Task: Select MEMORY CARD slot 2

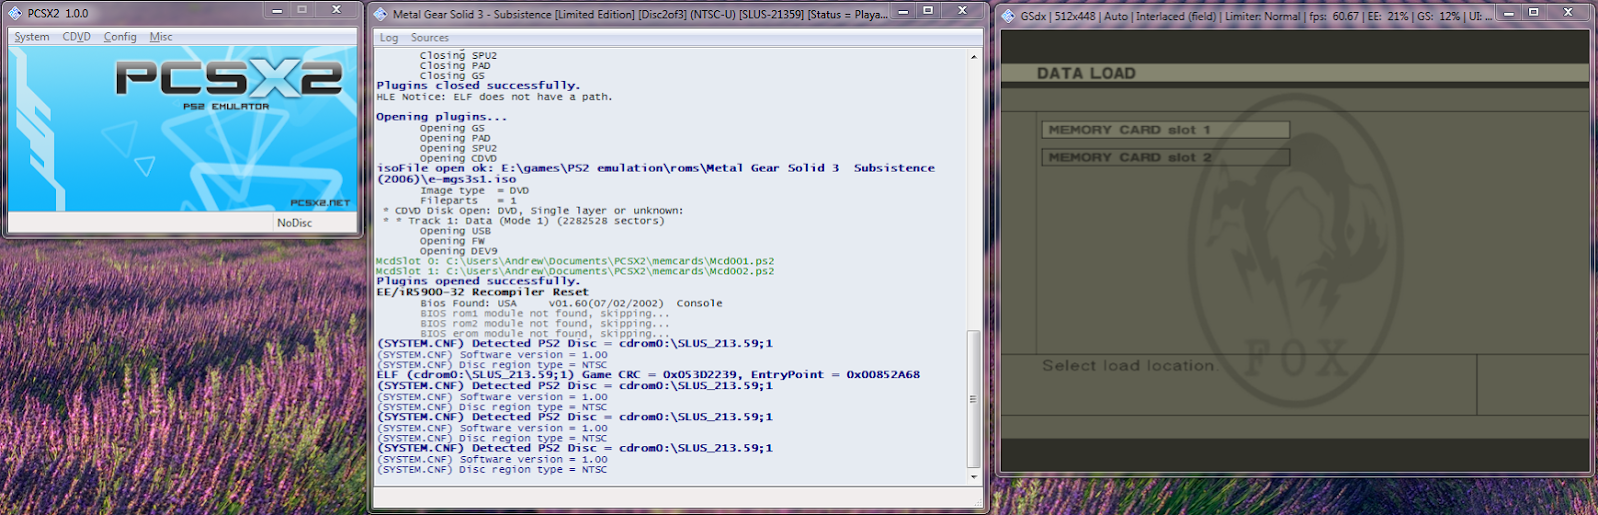Action: (x=1165, y=157)
